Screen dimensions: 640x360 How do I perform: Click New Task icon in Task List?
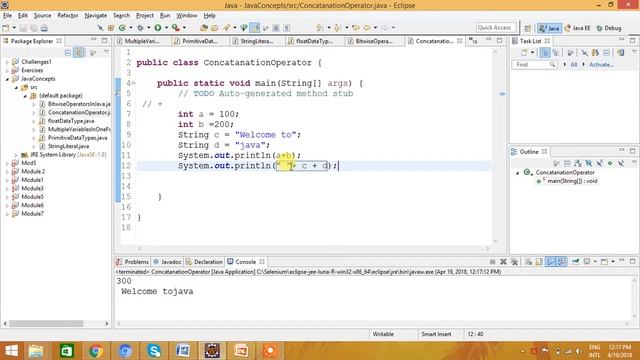click(x=524, y=53)
